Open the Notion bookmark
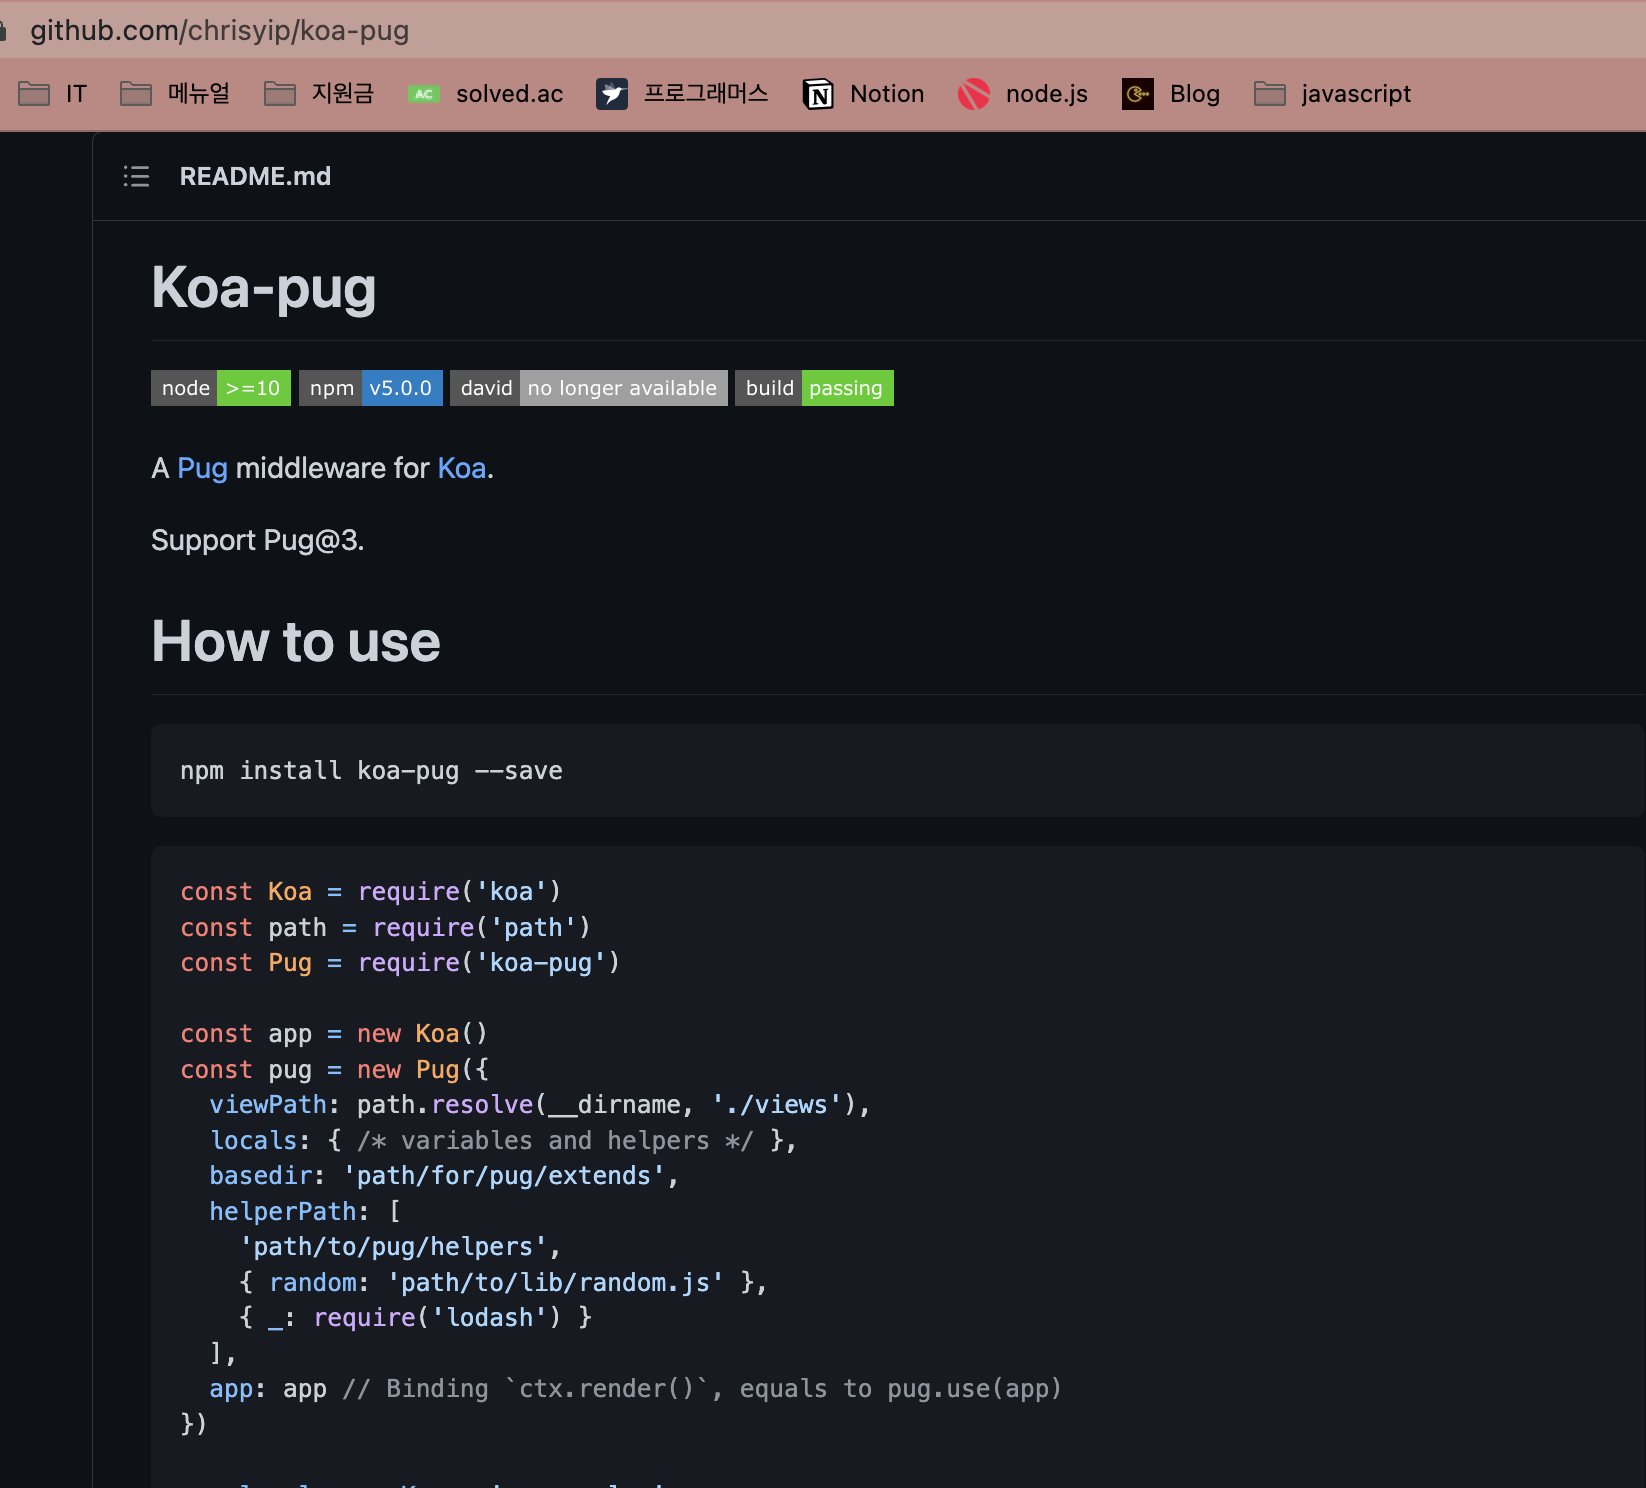Image resolution: width=1646 pixels, height=1488 pixels. pos(864,94)
